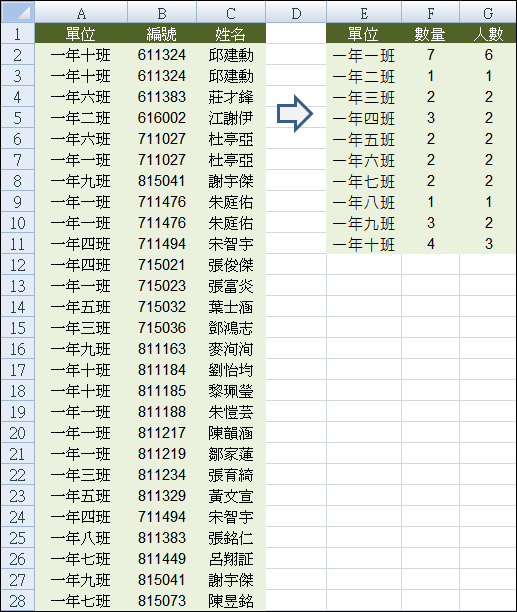
Task: Click the right-pointing block arrow shape
Action: click(295, 114)
